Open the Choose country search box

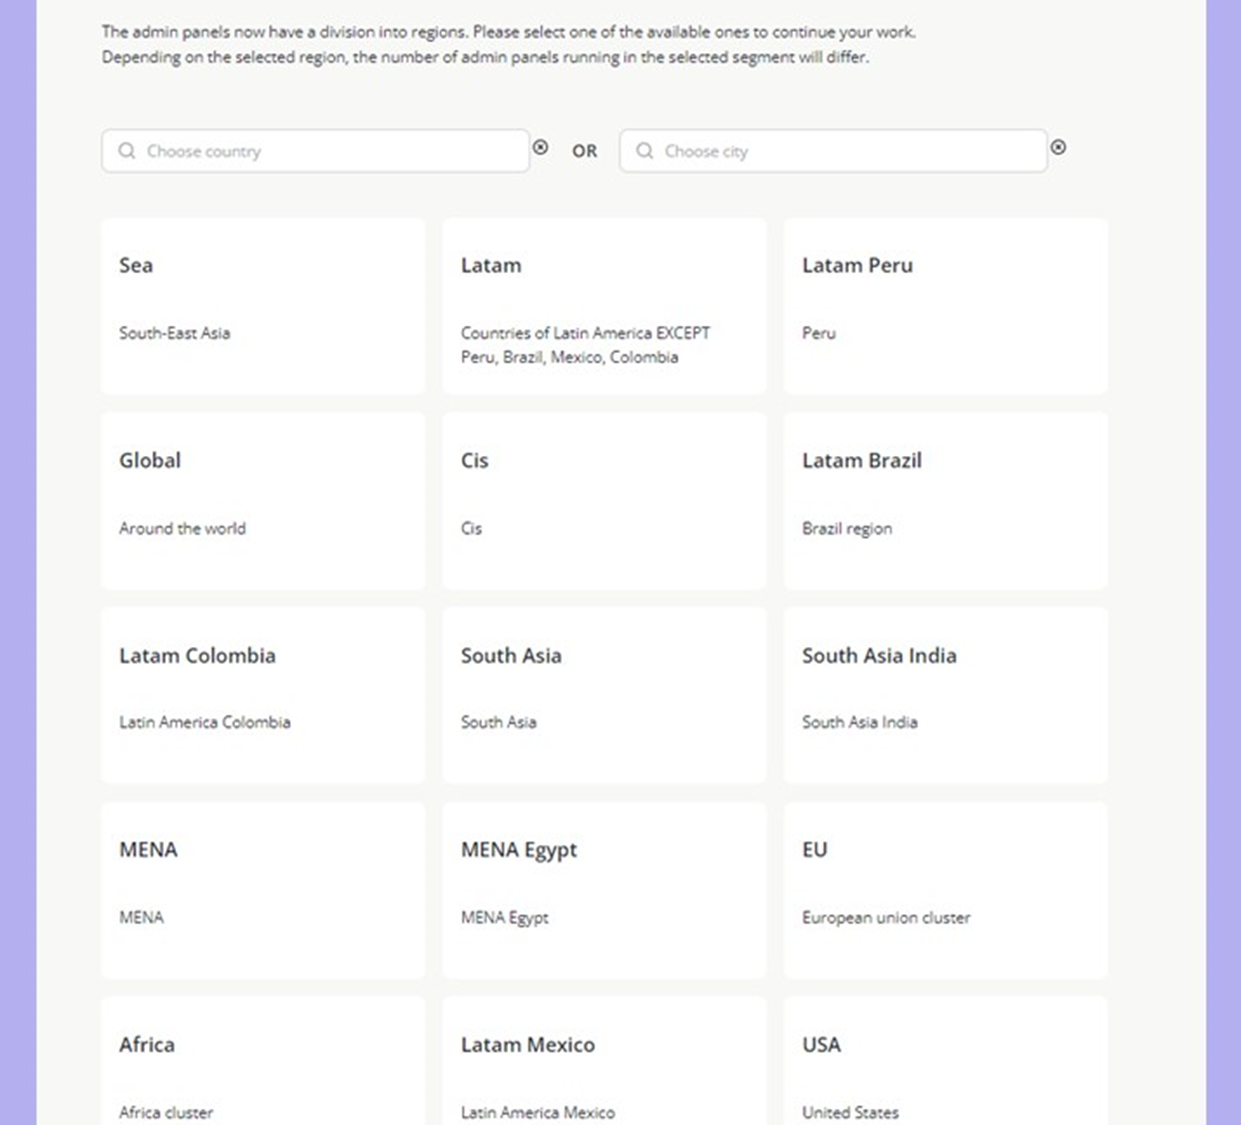(330, 151)
